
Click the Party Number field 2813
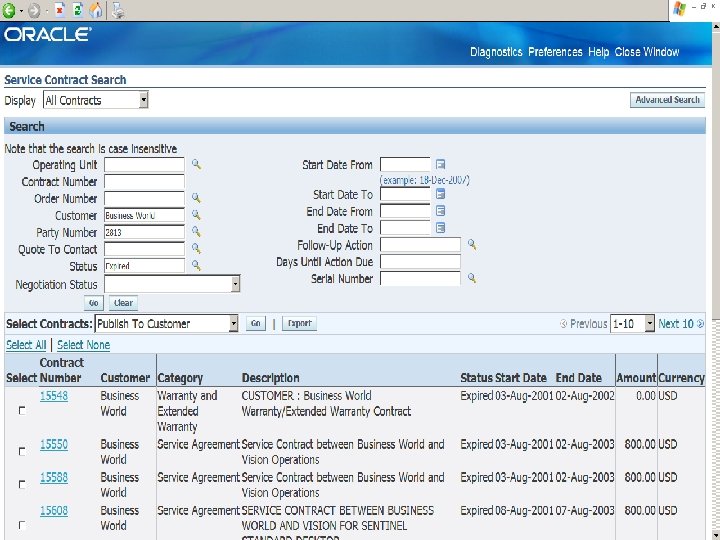click(144, 232)
